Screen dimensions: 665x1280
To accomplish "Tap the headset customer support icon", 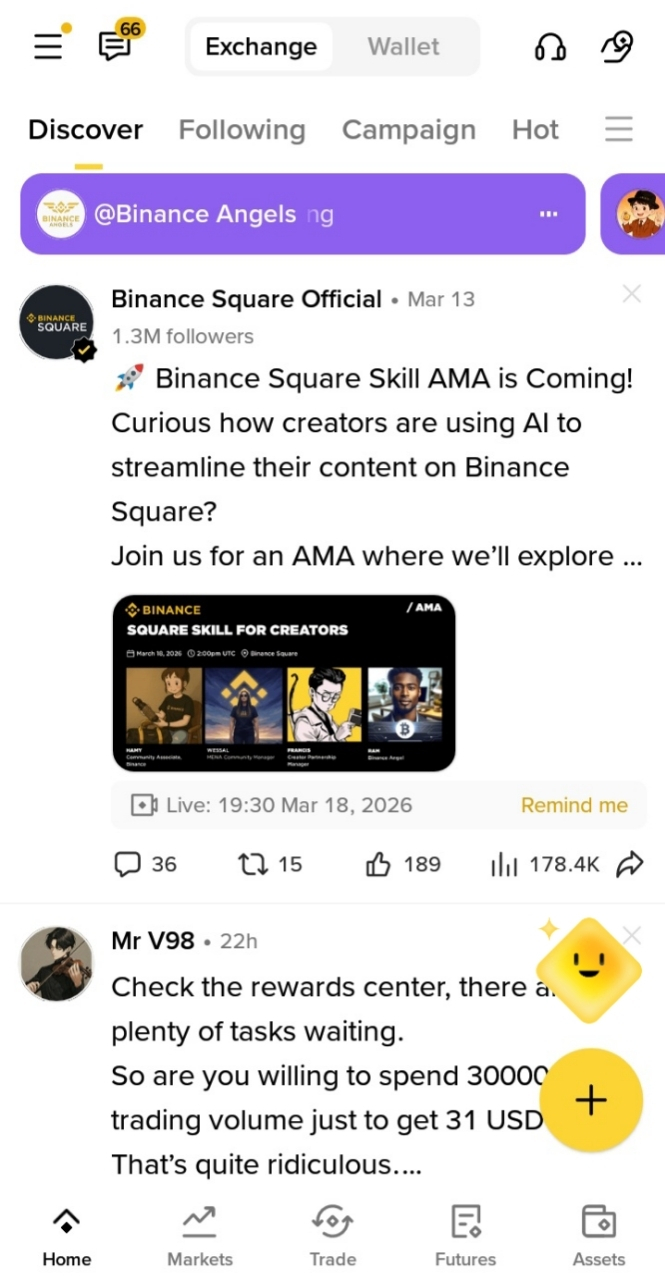I will pyautogui.click(x=550, y=47).
